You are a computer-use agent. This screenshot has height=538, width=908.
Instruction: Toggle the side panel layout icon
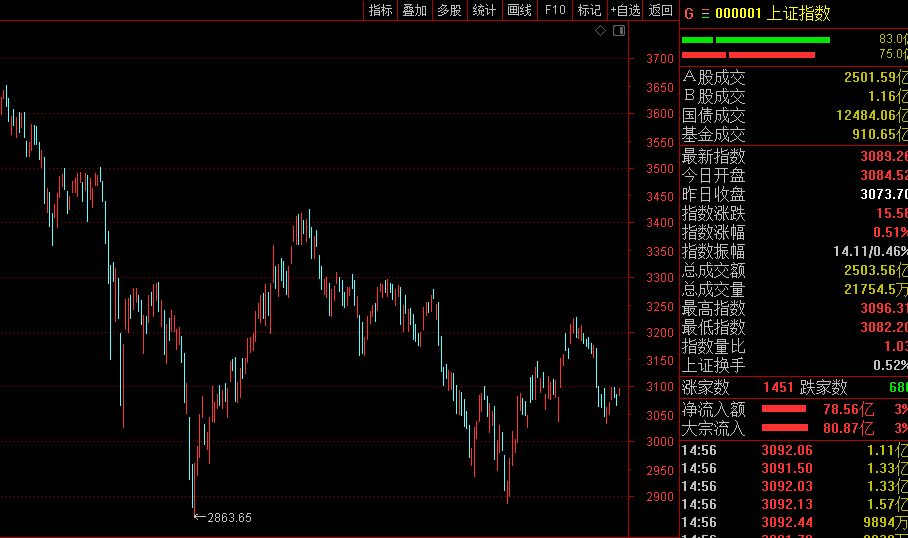point(618,31)
